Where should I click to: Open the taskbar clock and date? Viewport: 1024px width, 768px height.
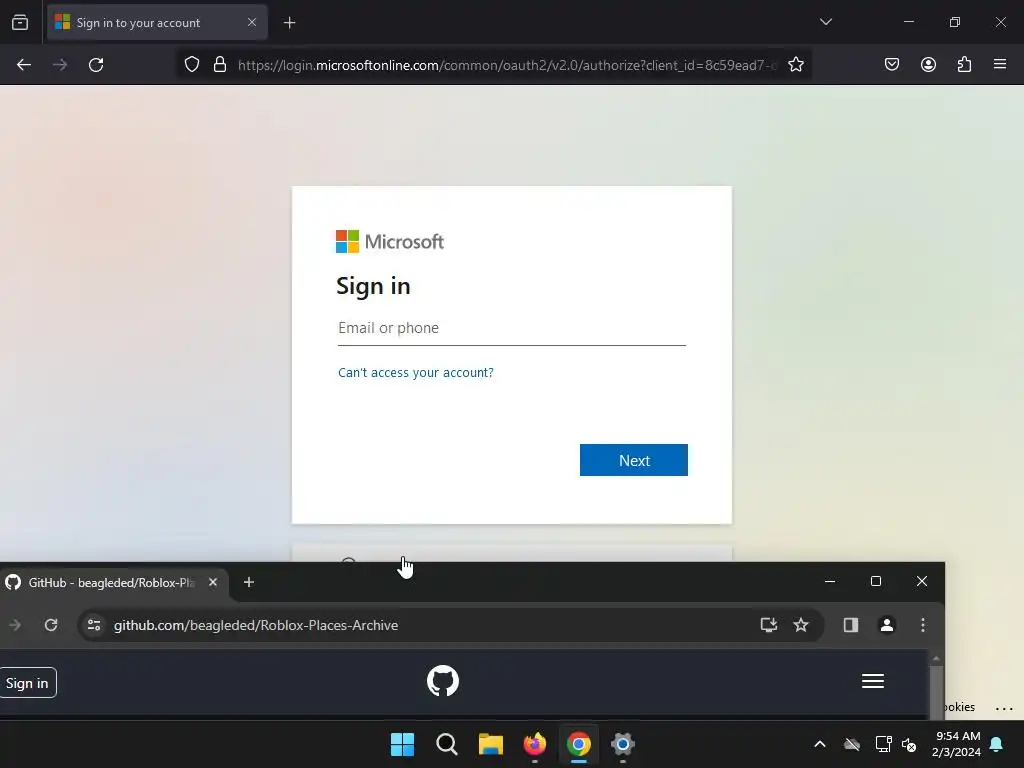tap(957, 744)
